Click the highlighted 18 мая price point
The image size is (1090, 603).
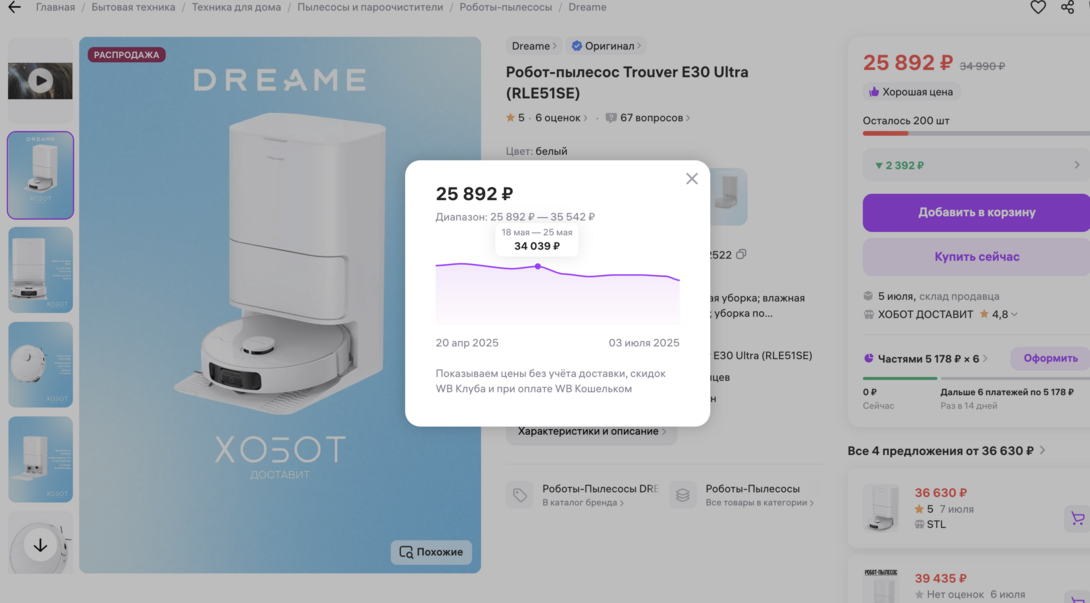click(537, 266)
